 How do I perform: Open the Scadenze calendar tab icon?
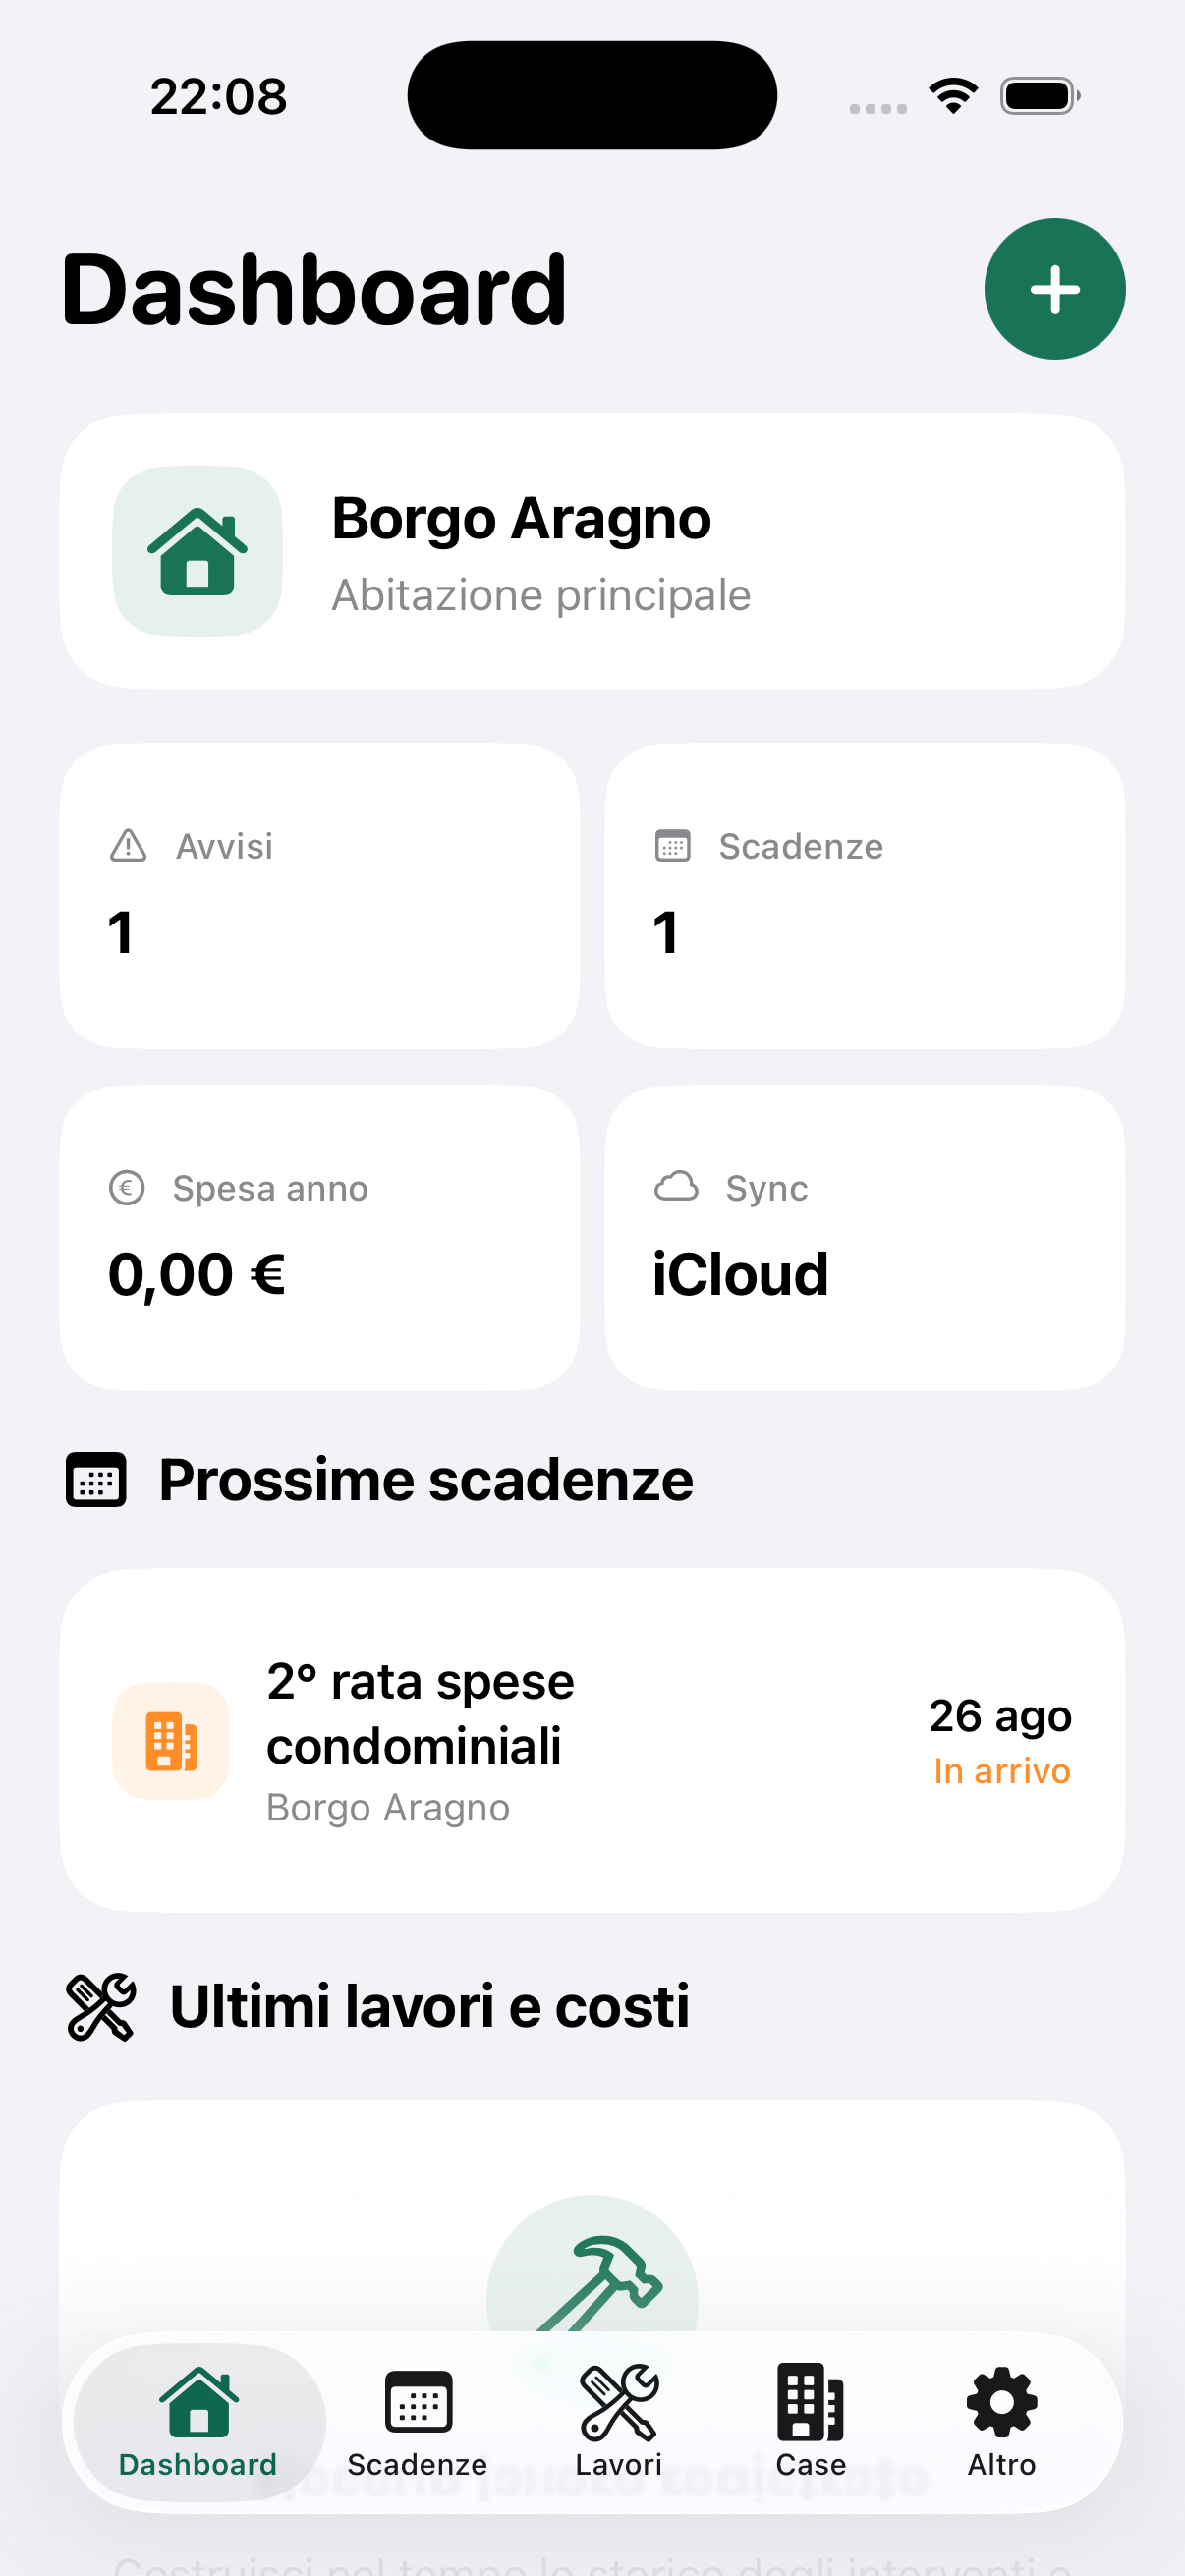(418, 2401)
